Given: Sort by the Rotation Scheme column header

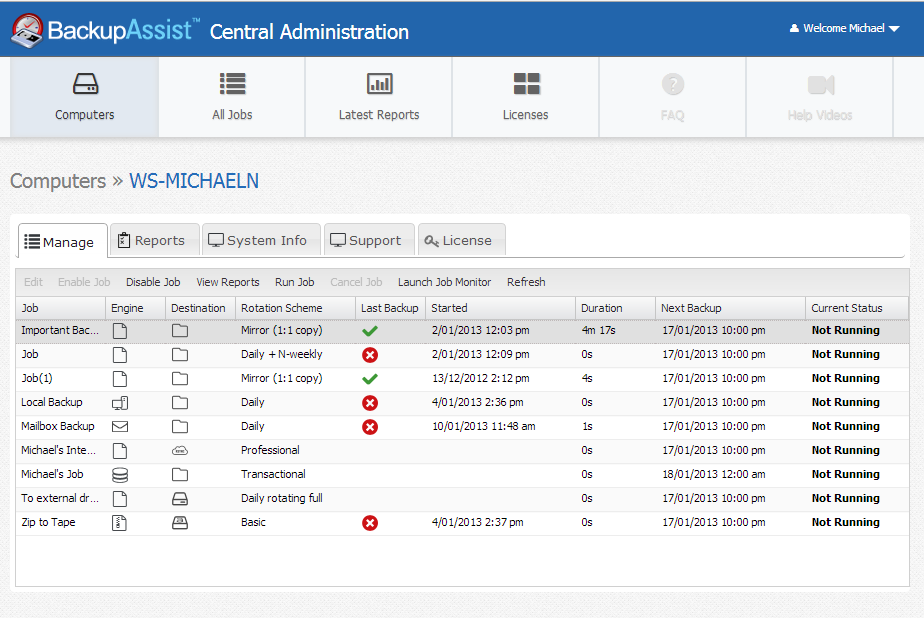Looking at the screenshot, I should pos(295,308).
